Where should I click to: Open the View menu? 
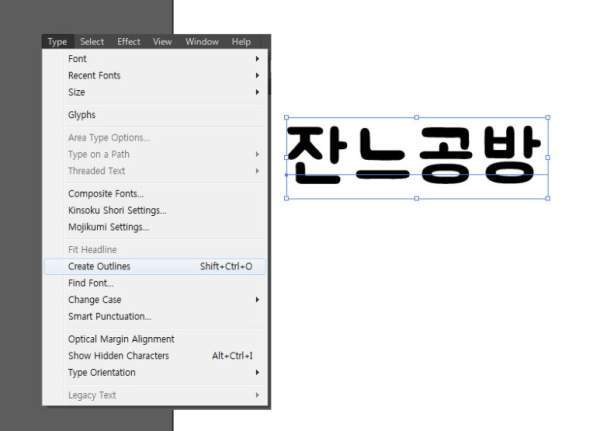(162, 42)
